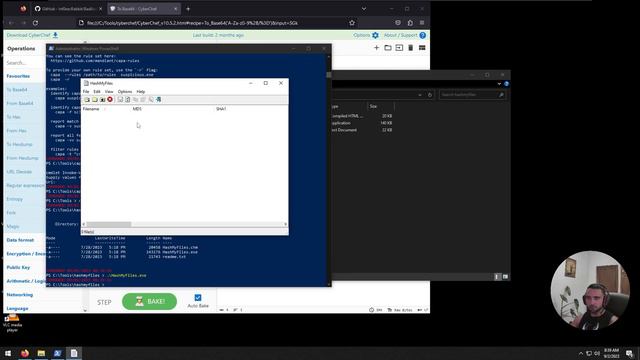
Task: Click Explorer search box for hashmyfiles
Action: point(472,95)
